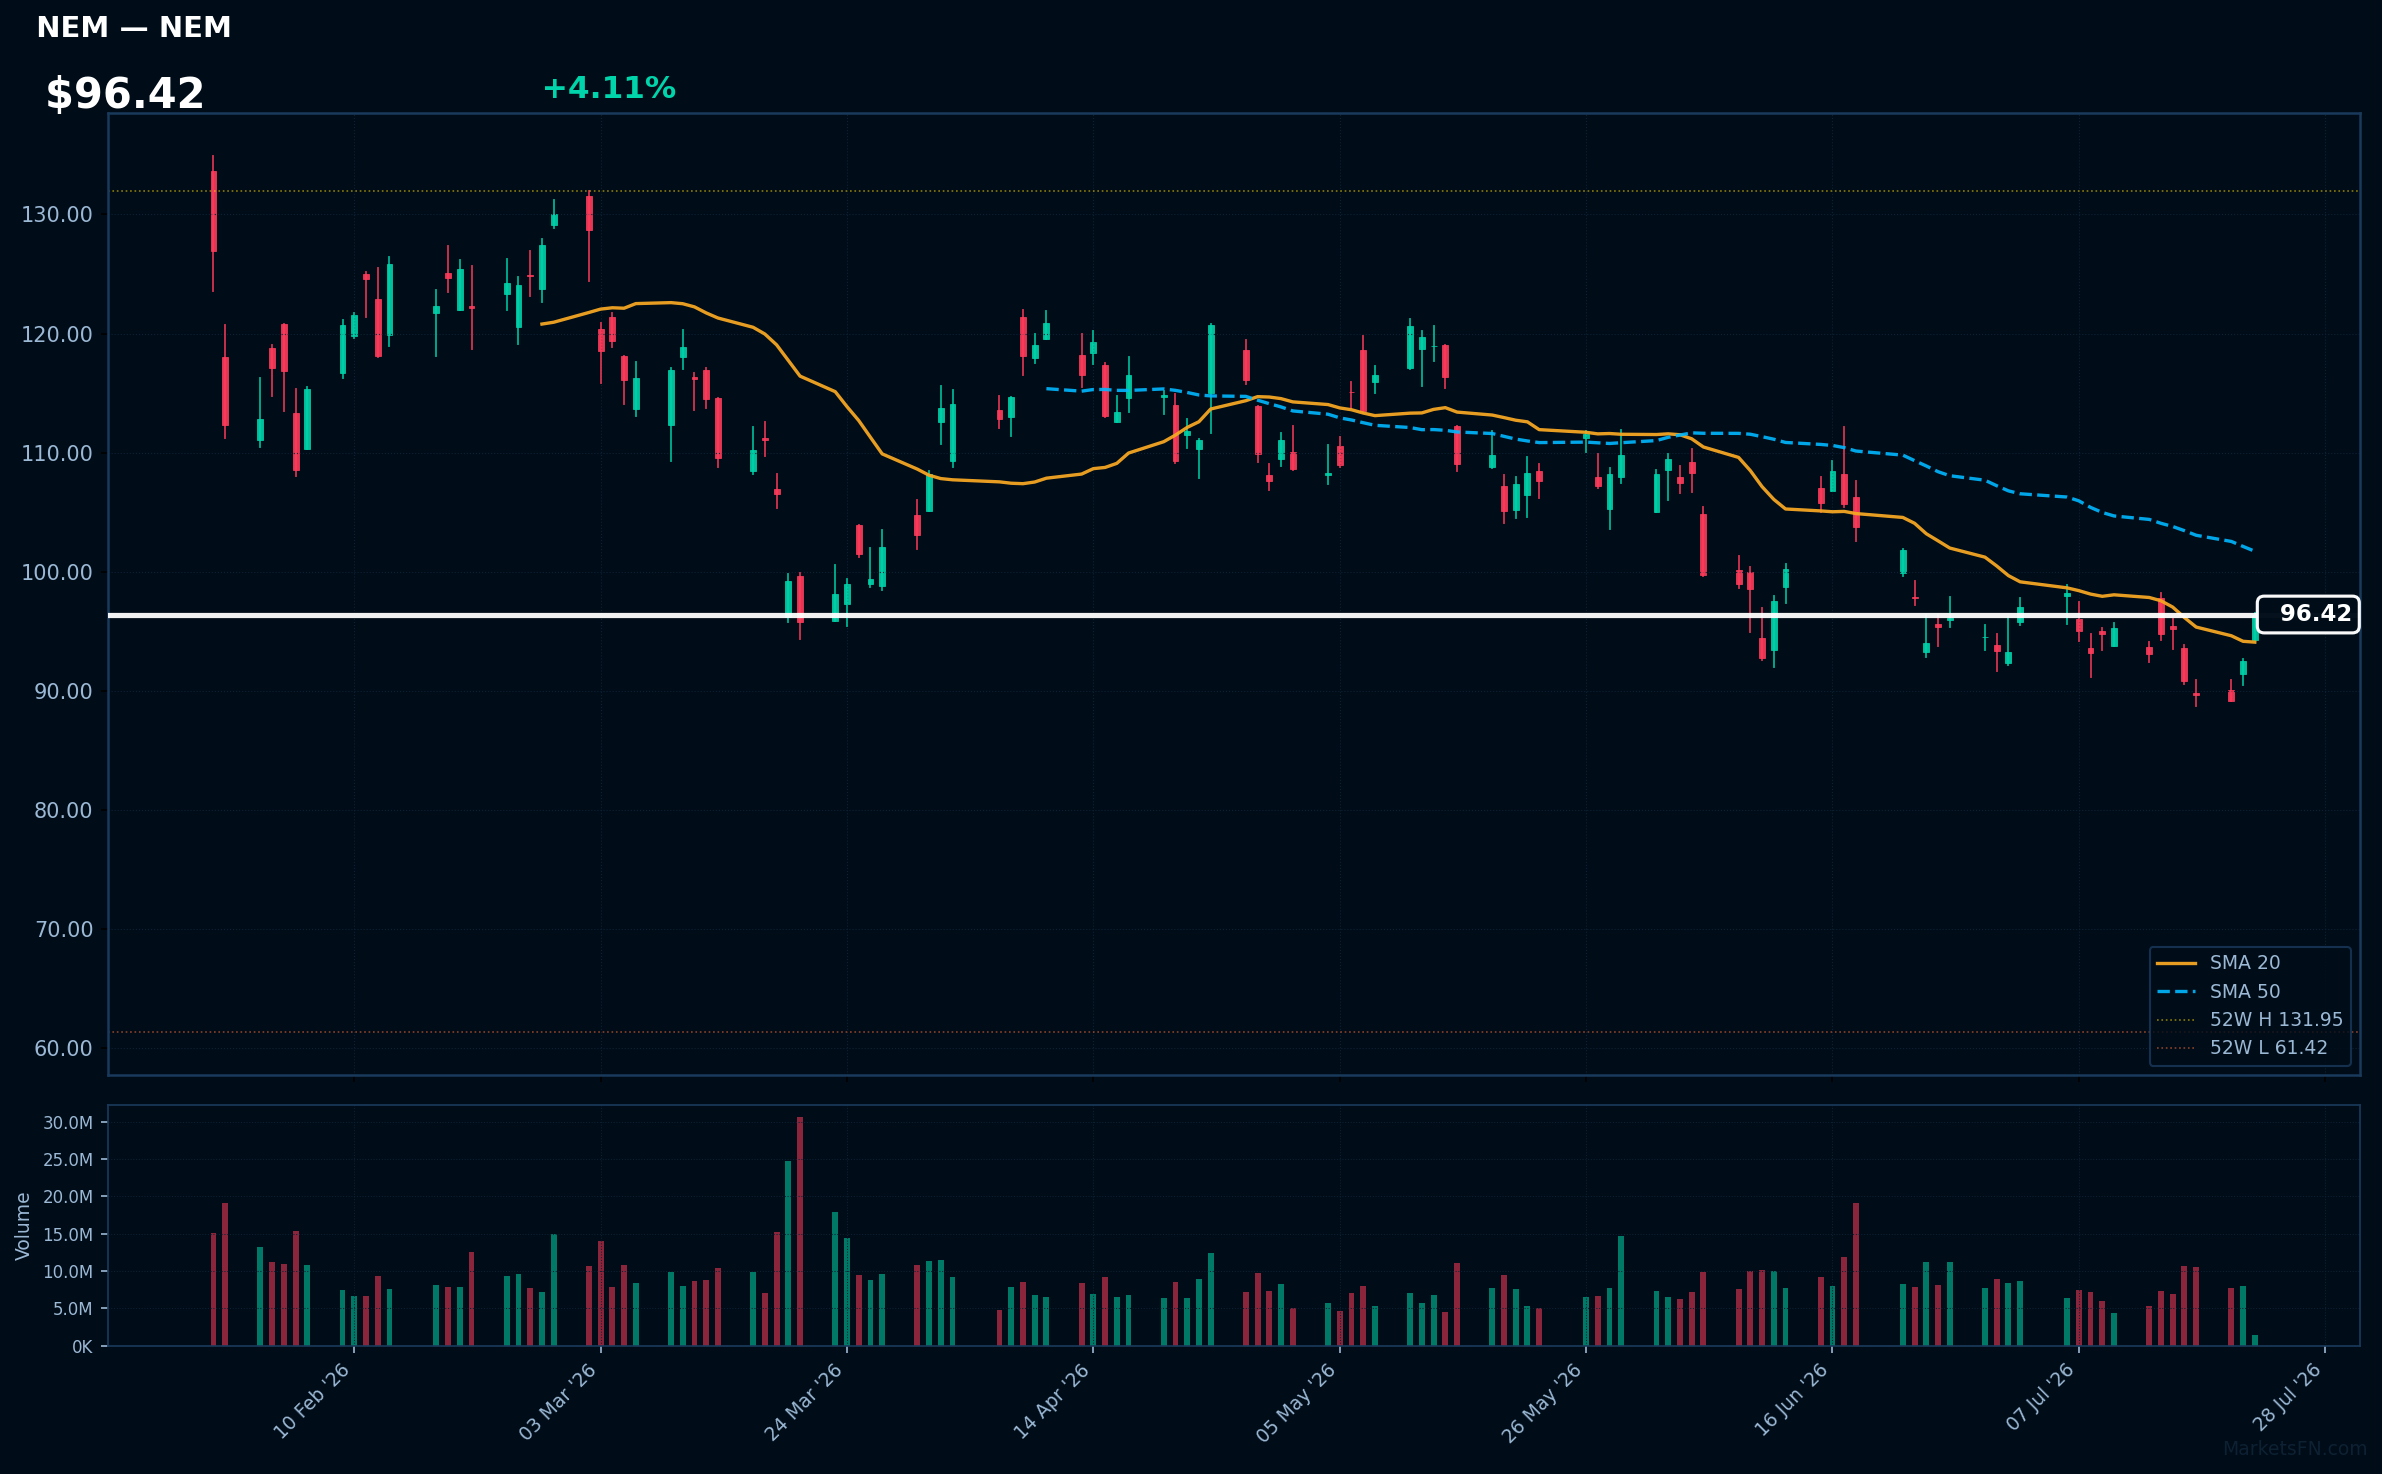Viewport: 2382px width, 1474px height.
Task: Click the "60.00" price axis label
Action: (63, 1048)
